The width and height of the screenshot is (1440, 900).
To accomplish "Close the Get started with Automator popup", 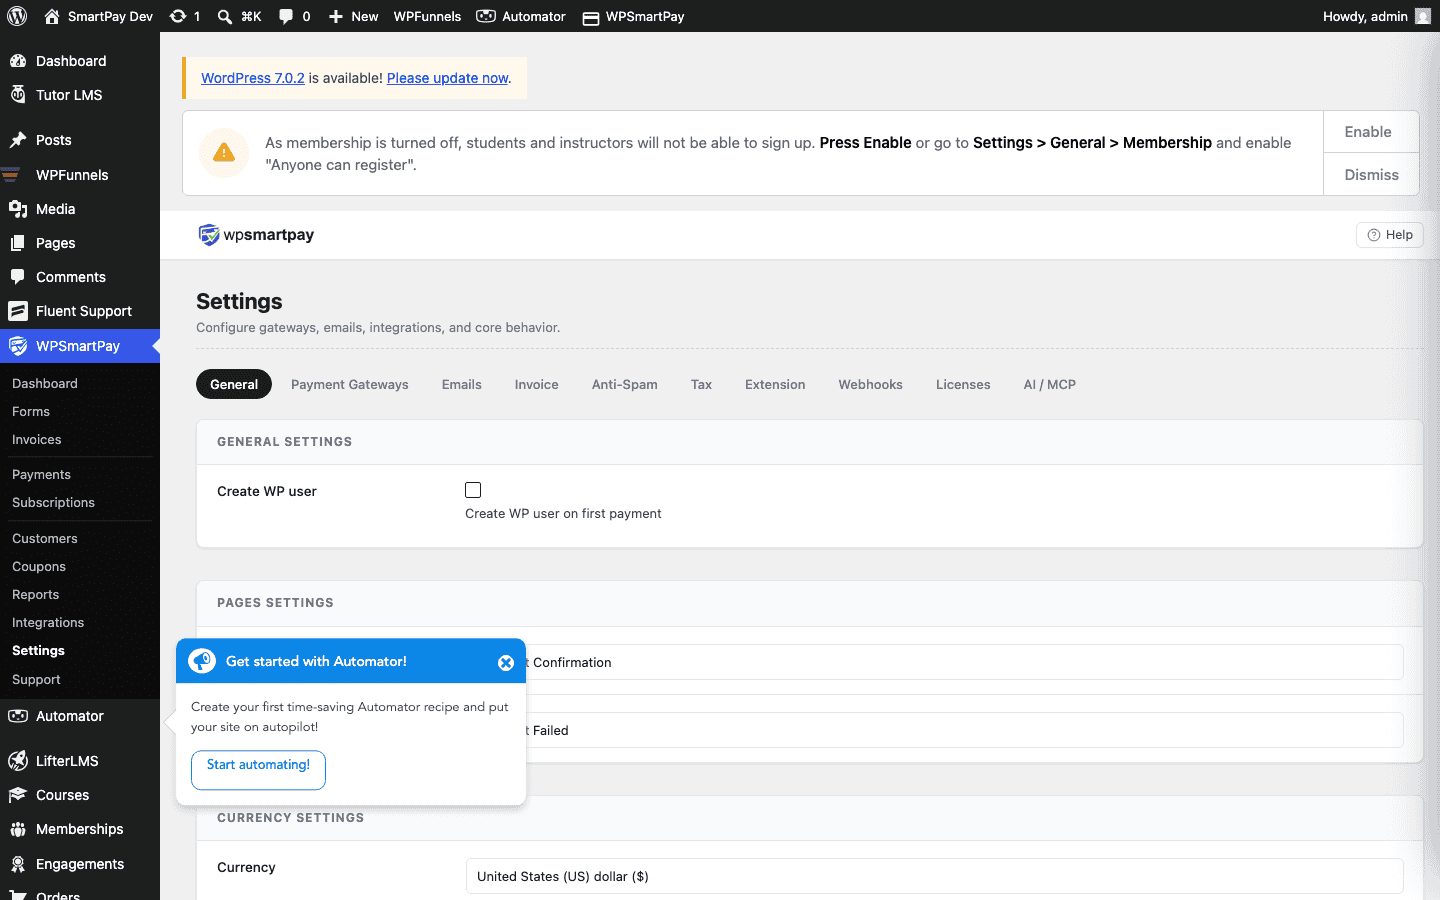I will (506, 662).
